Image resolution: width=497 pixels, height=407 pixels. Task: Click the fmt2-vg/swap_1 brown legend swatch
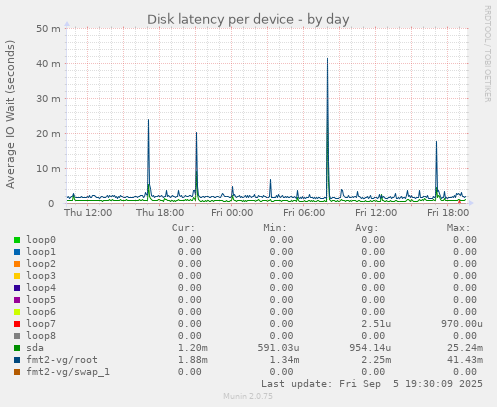point(17,372)
